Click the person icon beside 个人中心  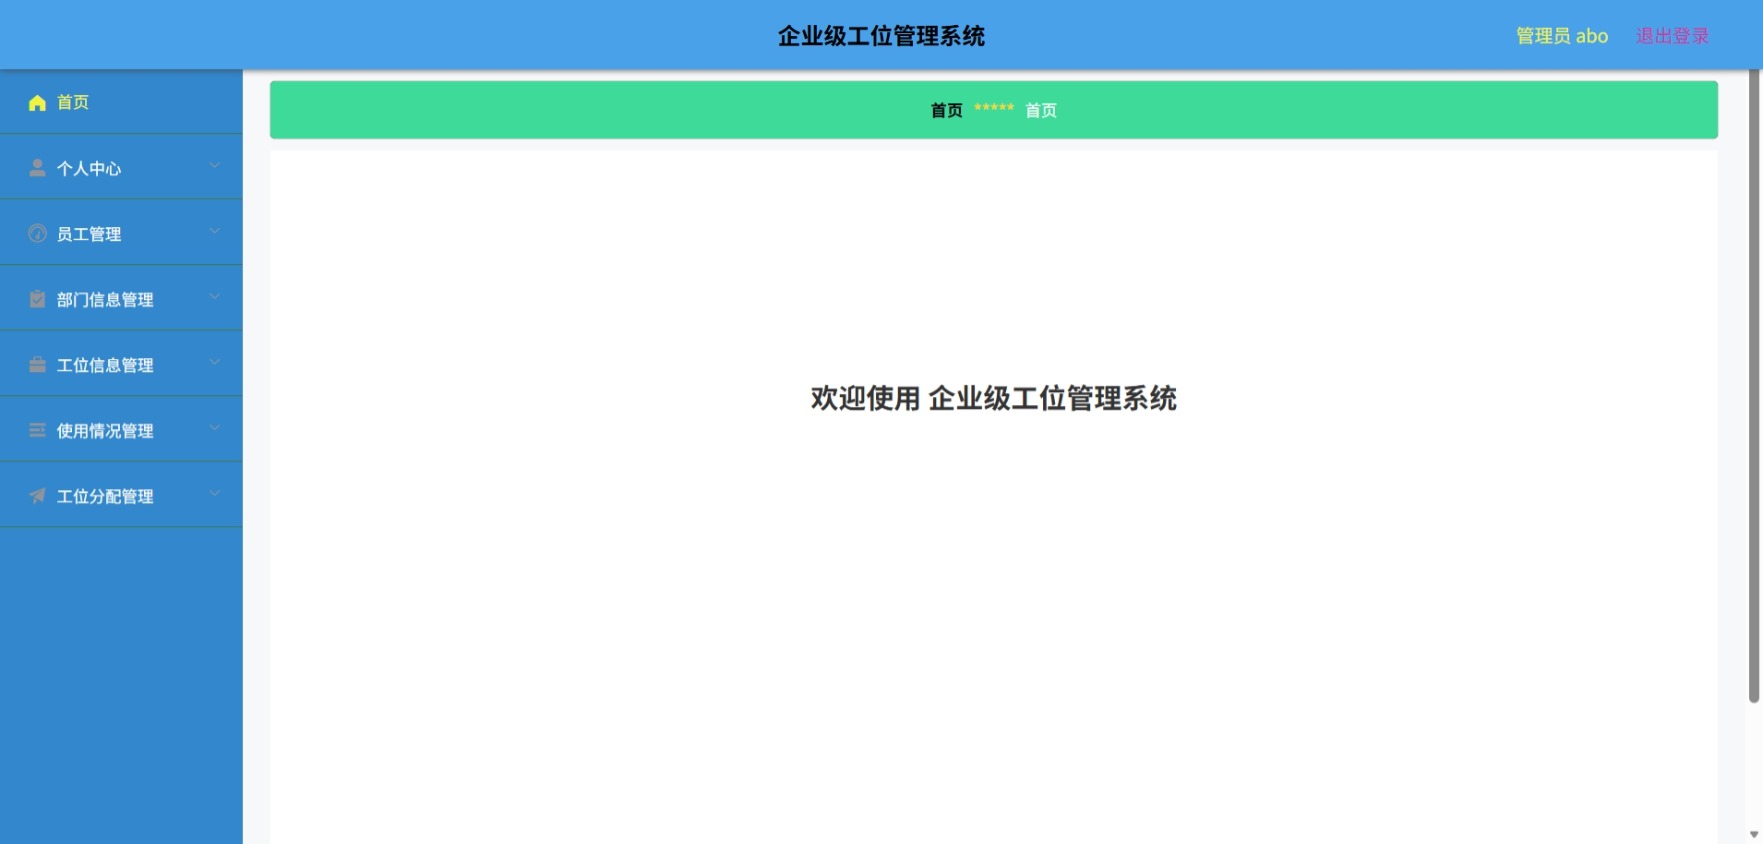tap(37, 168)
